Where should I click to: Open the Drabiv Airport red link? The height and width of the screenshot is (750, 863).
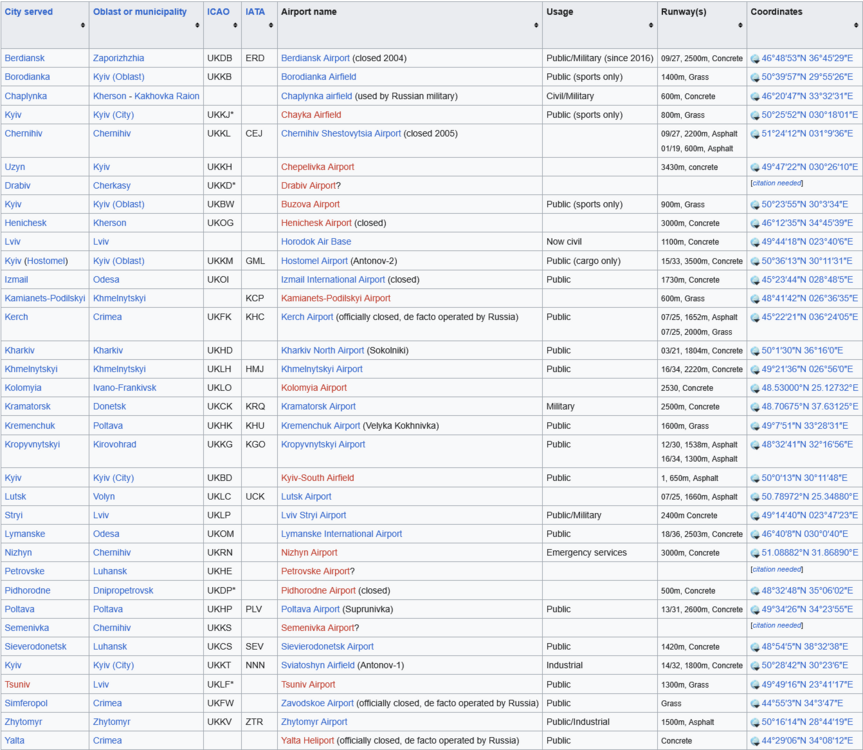(308, 185)
